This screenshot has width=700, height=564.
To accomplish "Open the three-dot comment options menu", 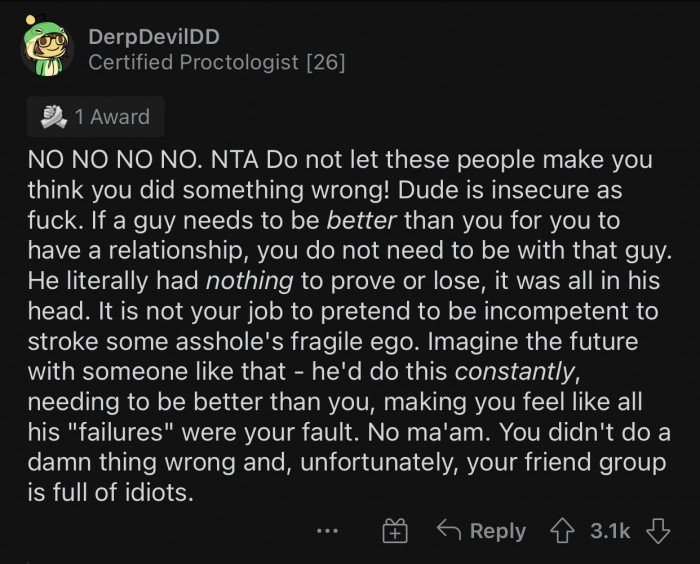I will tap(325, 532).
